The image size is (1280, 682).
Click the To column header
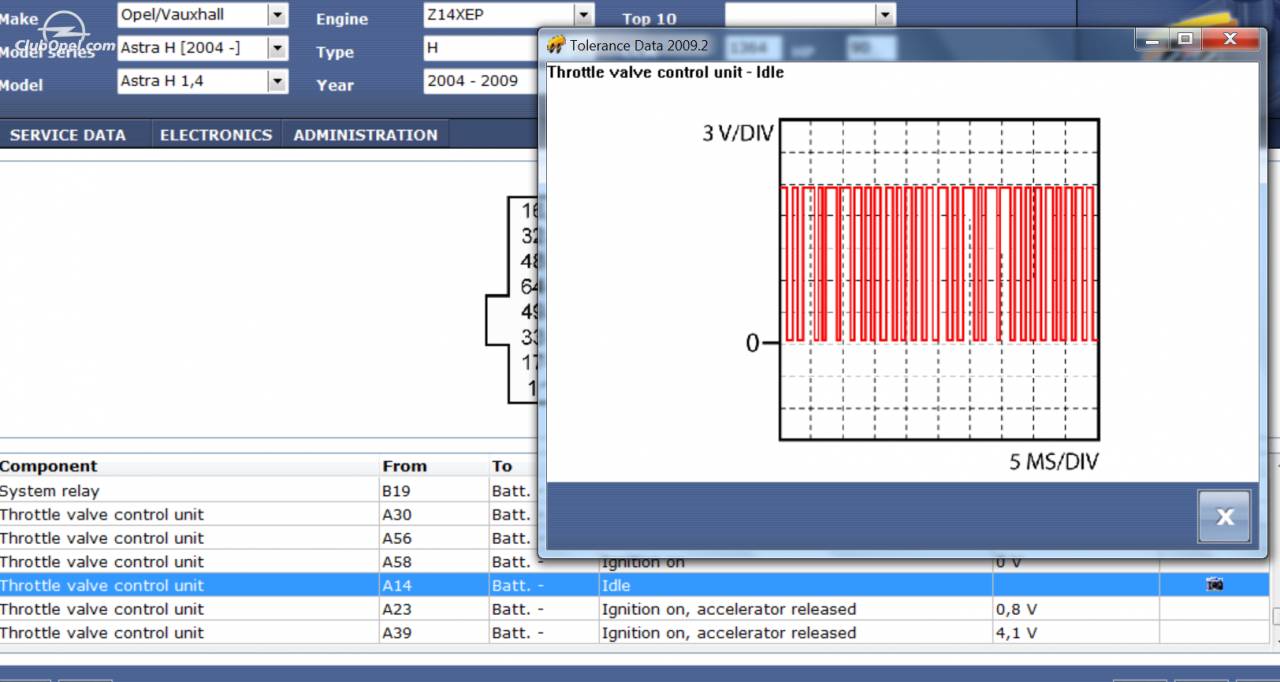[502, 466]
